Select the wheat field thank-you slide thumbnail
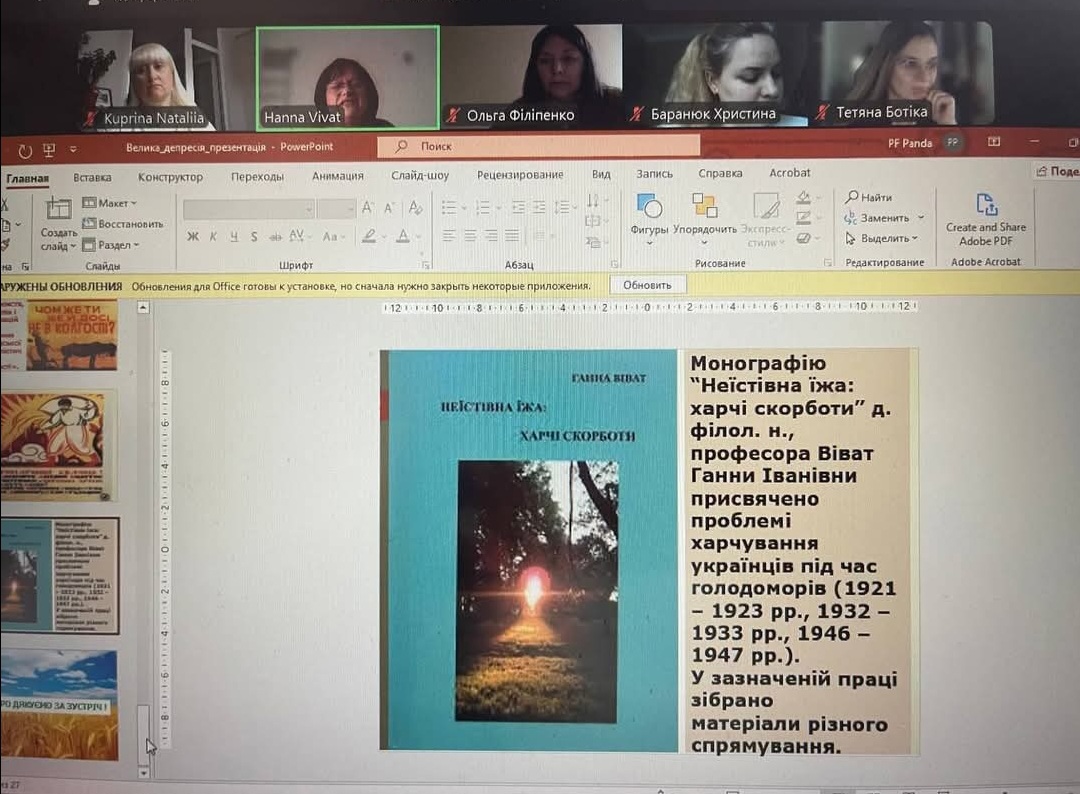This screenshot has width=1080, height=794. (59, 705)
